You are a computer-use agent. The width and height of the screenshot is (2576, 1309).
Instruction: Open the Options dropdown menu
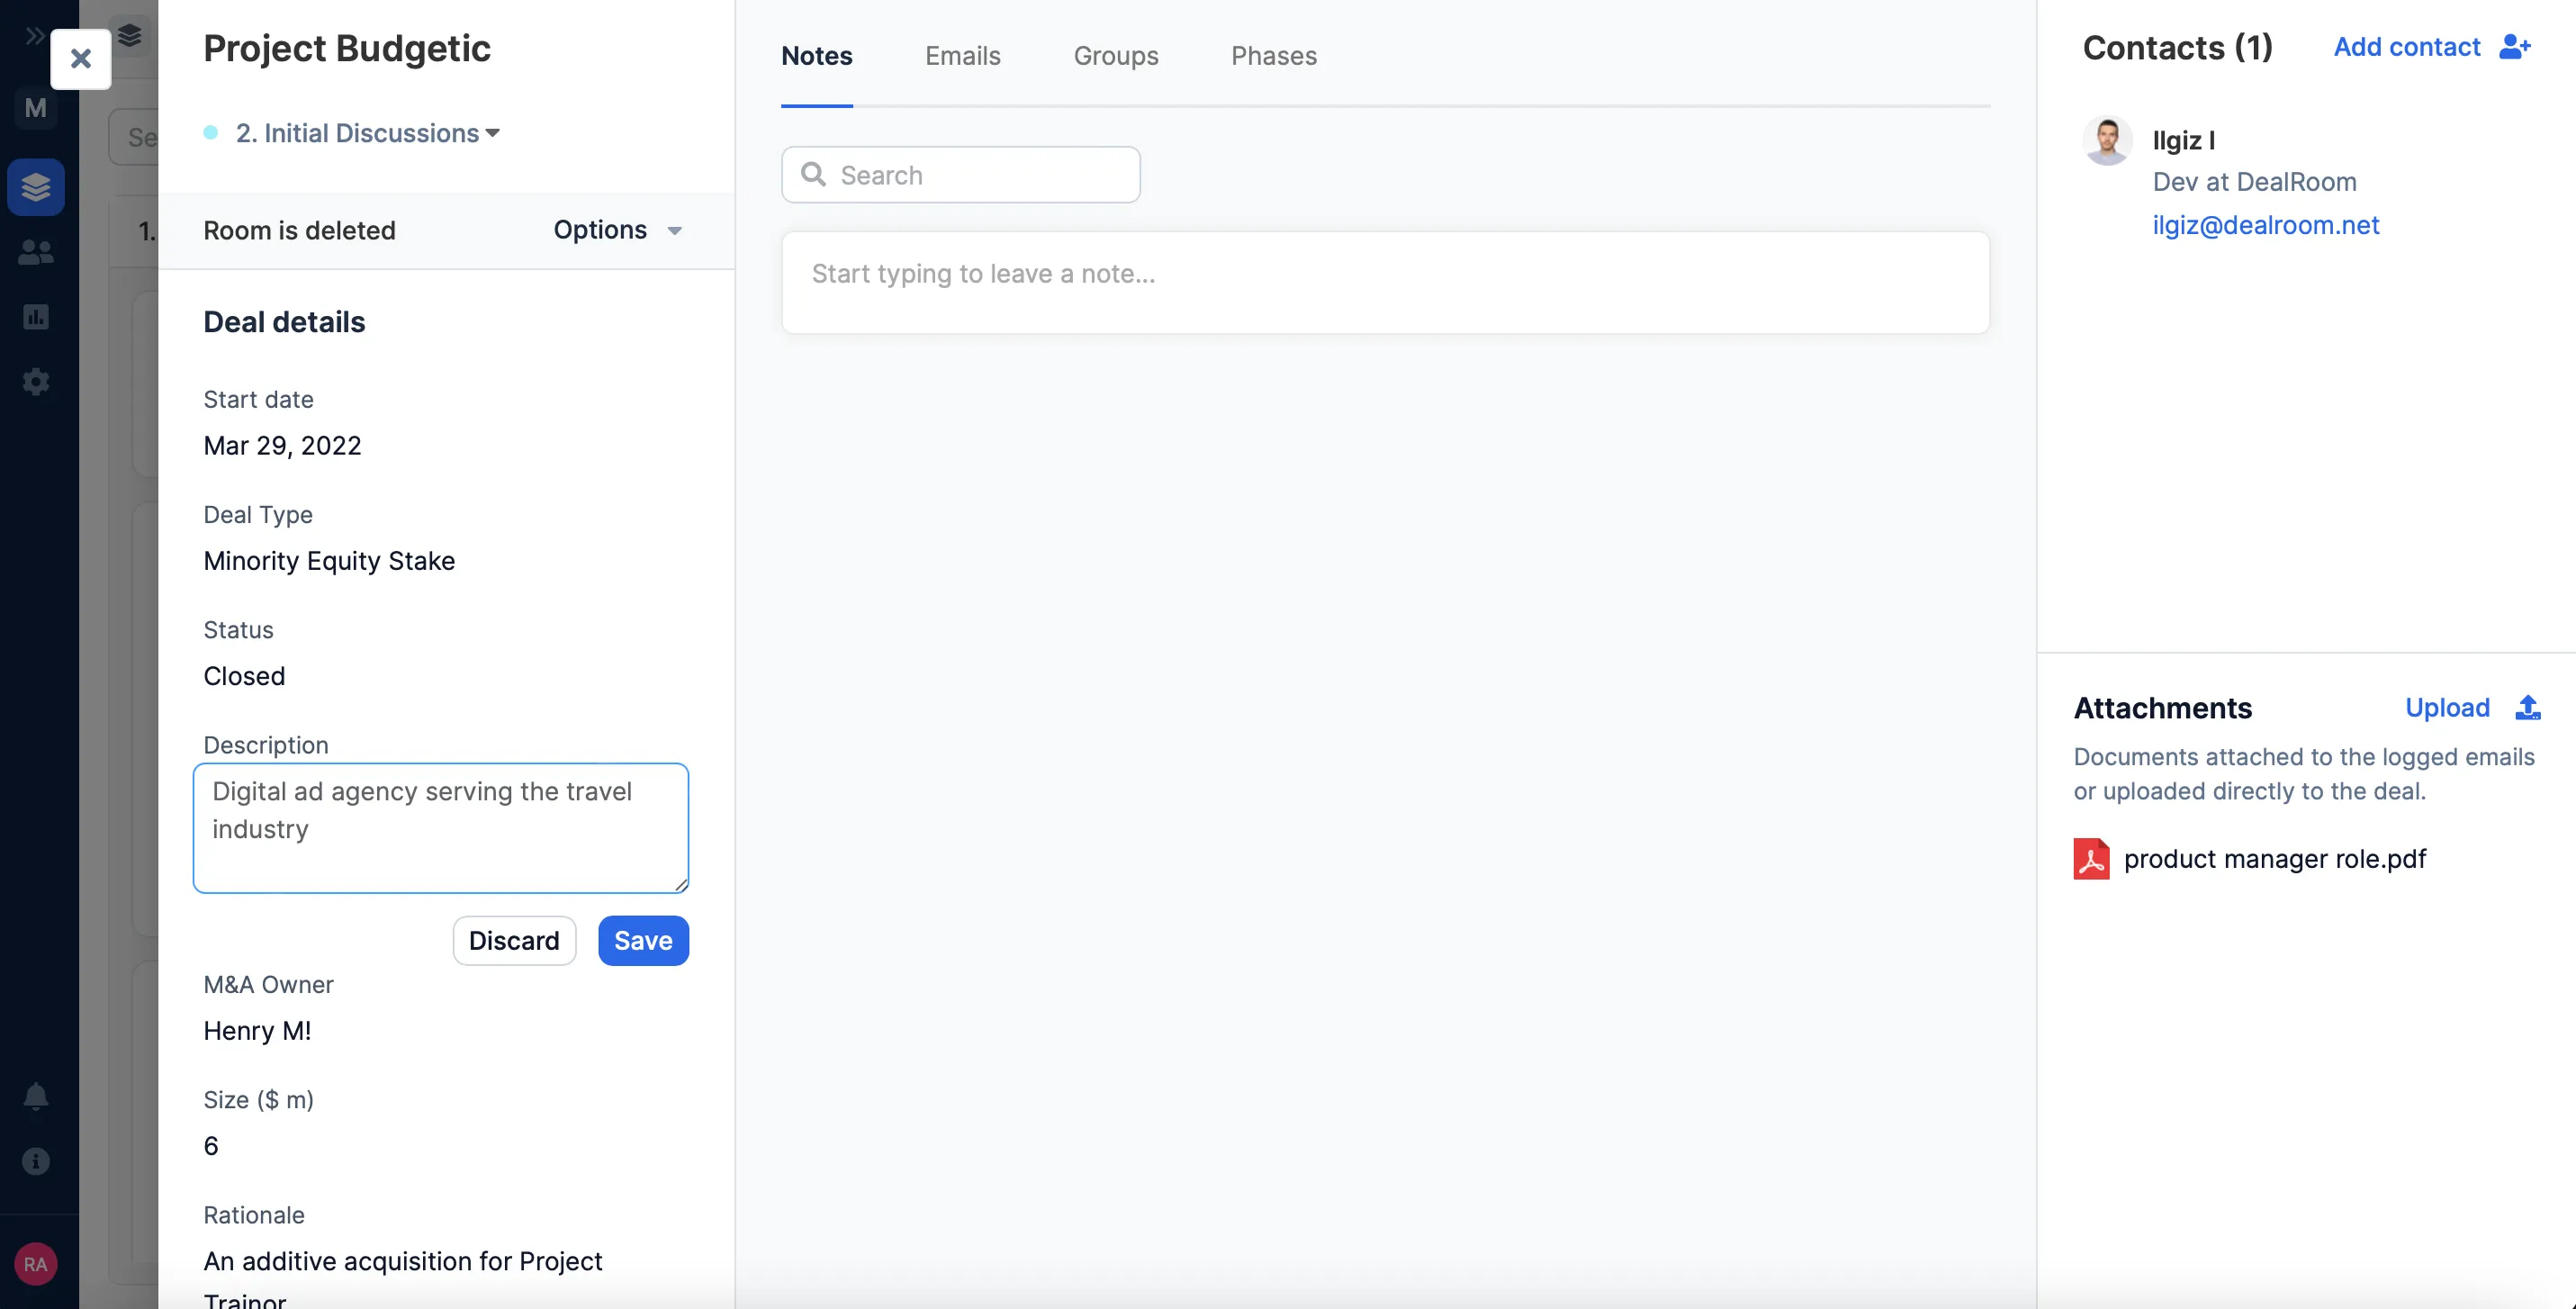(x=617, y=230)
